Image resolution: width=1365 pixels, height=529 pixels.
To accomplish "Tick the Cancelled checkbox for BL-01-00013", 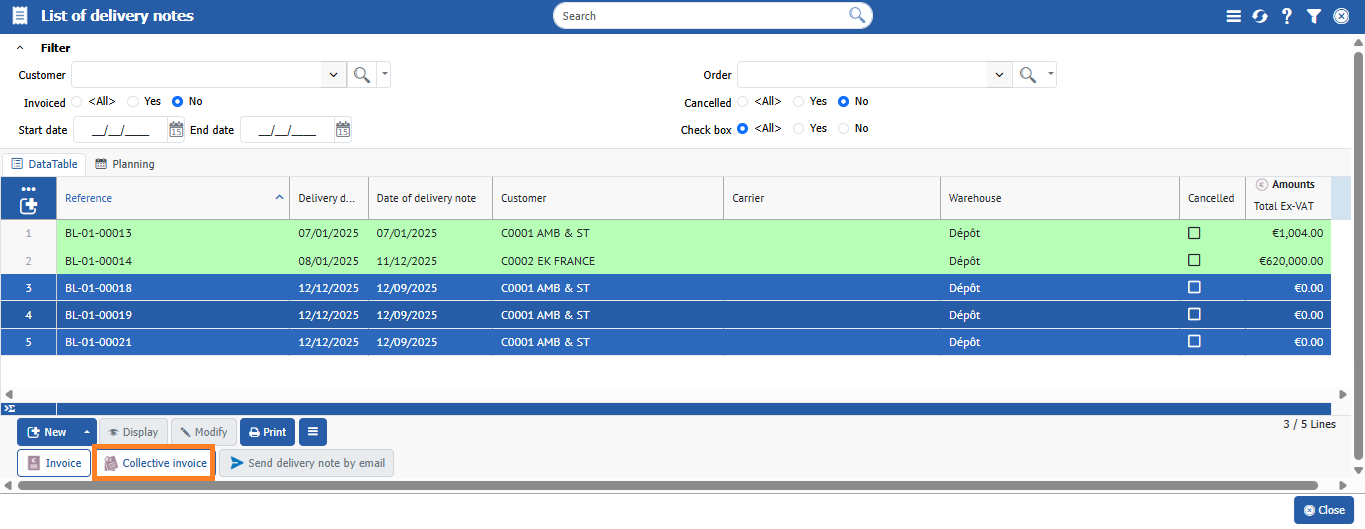I will coord(1194,233).
